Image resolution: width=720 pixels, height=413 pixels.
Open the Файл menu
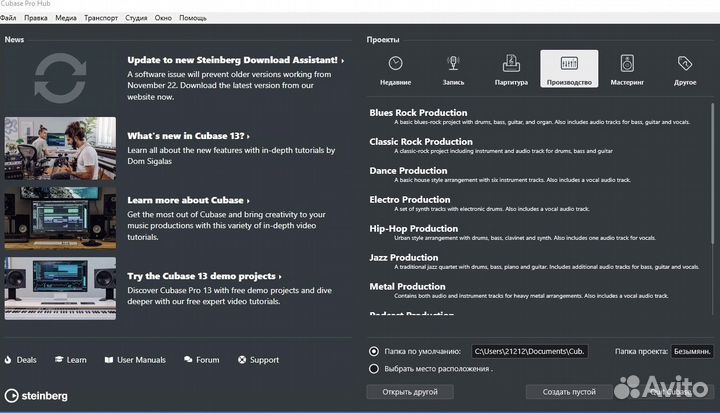click(x=8, y=18)
